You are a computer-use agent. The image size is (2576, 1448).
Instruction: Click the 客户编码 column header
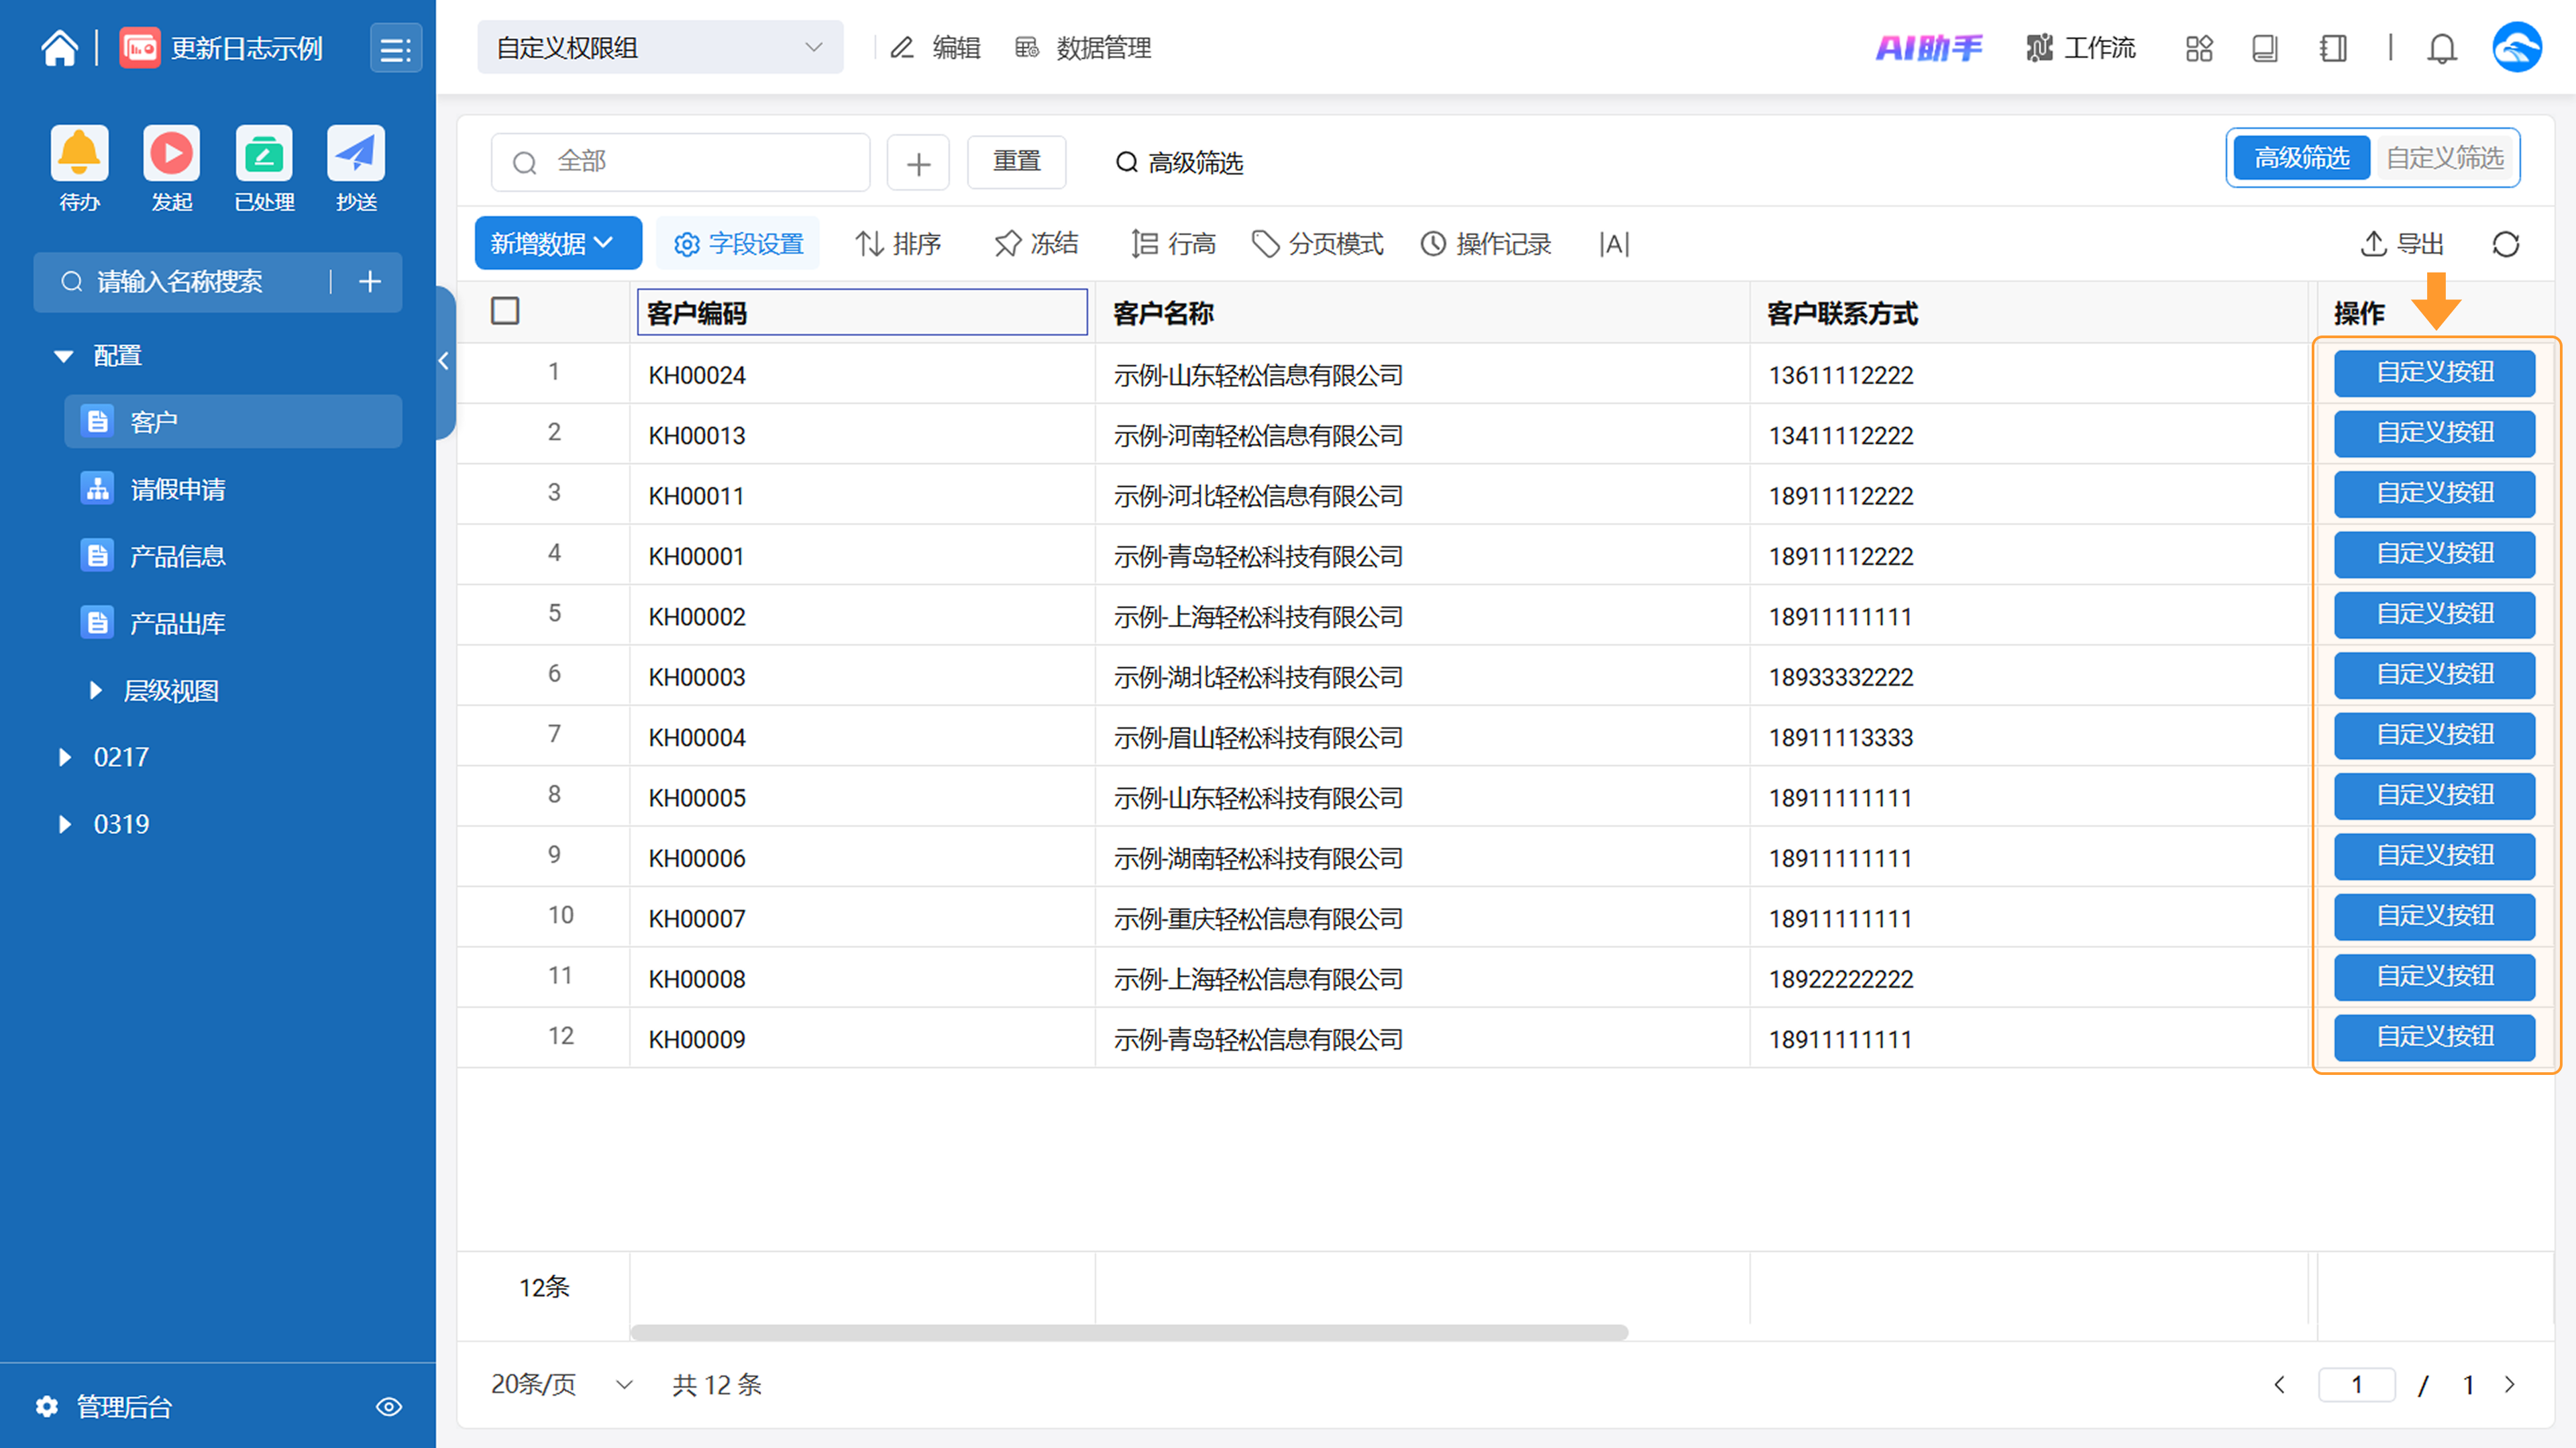click(x=862, y=313)
